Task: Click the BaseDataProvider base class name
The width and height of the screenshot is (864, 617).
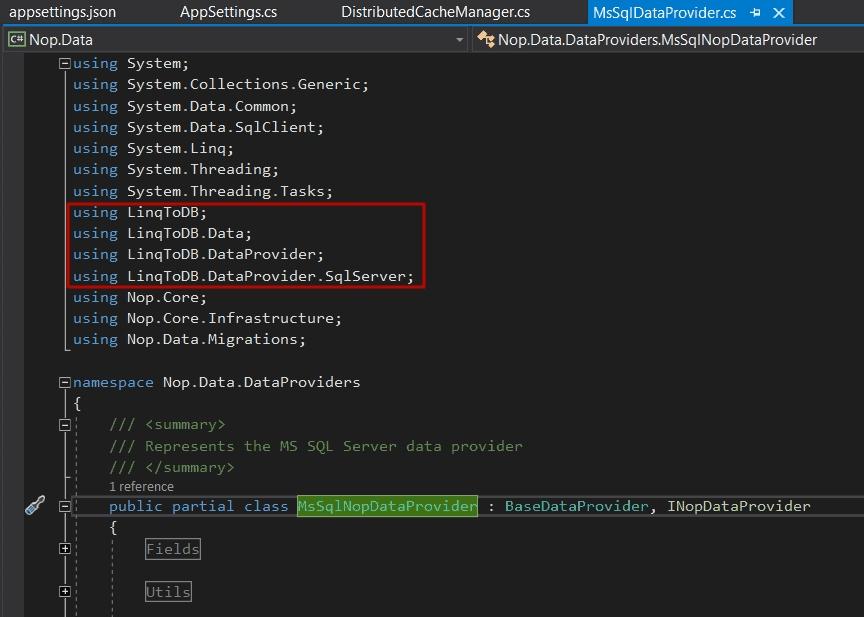Action: tap(576, 506)
